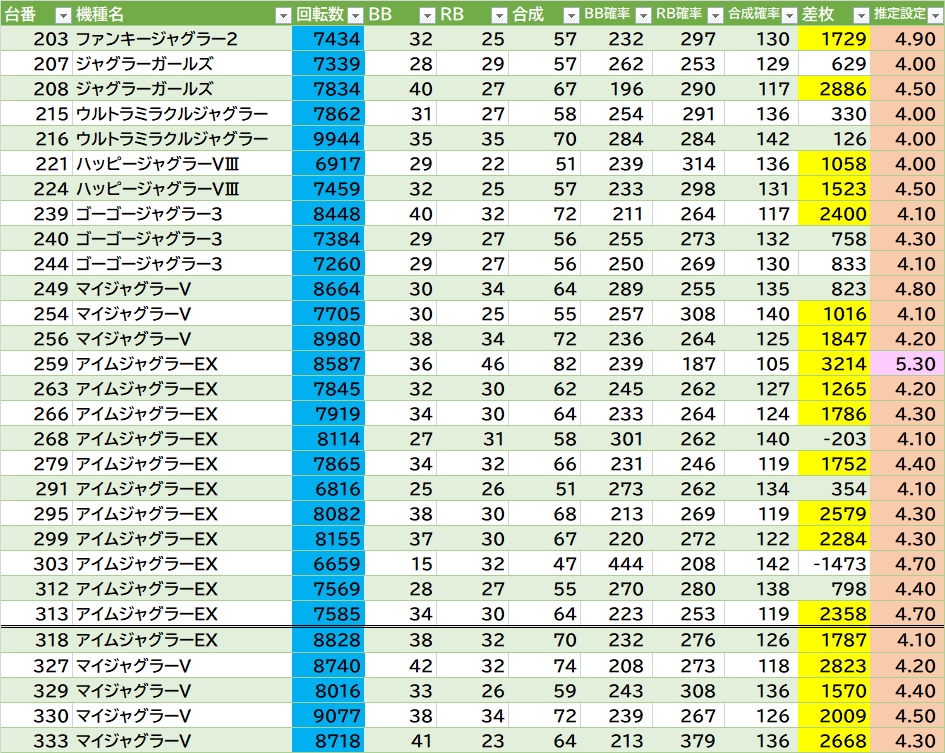Open the 合成 column filter dropdown
This screenshot has height=753, width=945.
(571, 16)
